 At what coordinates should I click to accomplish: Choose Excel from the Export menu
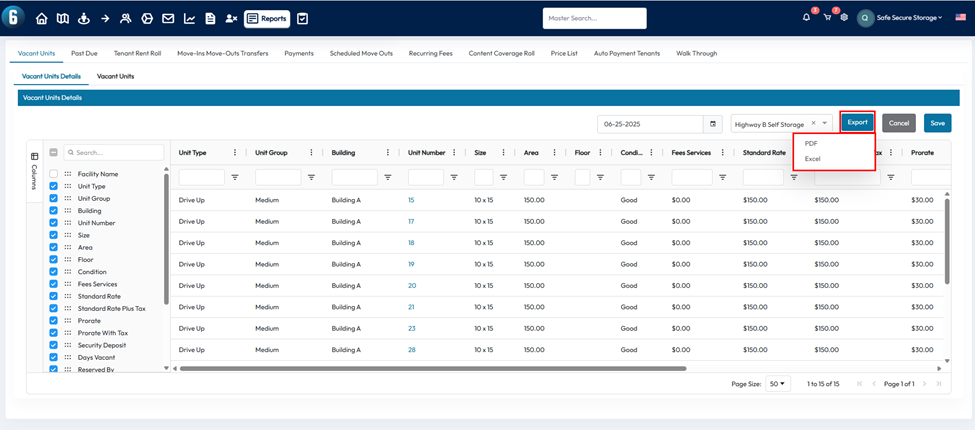(813, 159)
